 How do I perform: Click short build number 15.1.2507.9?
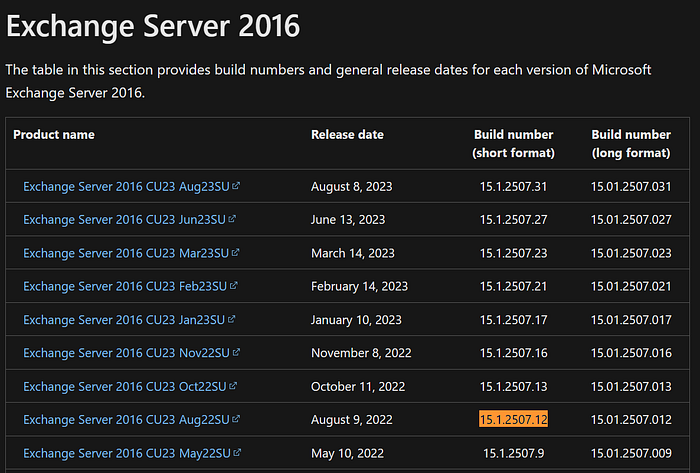513,453
